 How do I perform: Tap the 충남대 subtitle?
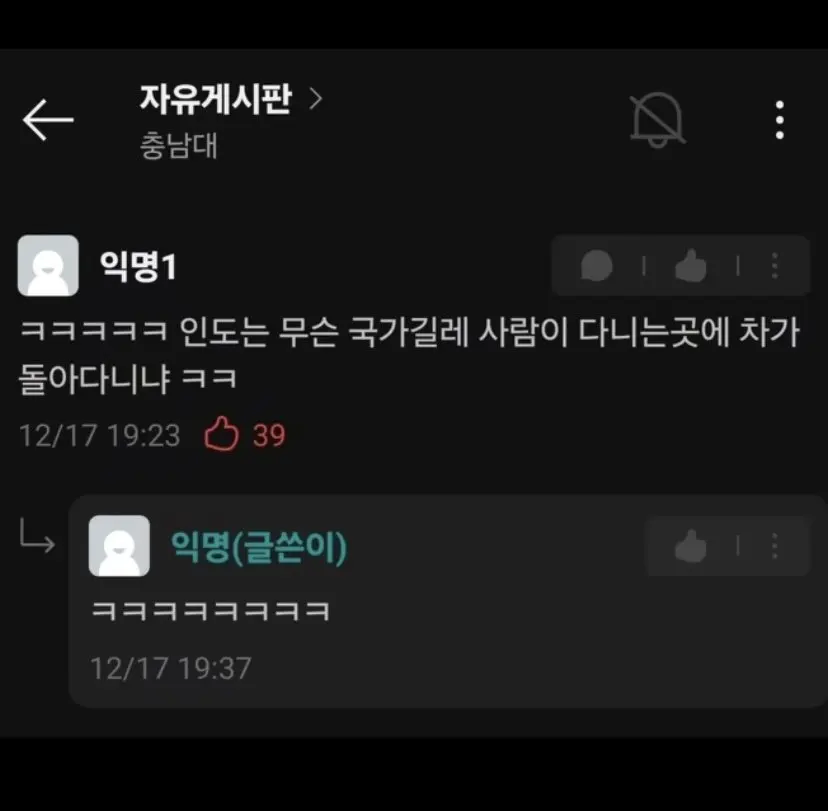pos(178,145)
